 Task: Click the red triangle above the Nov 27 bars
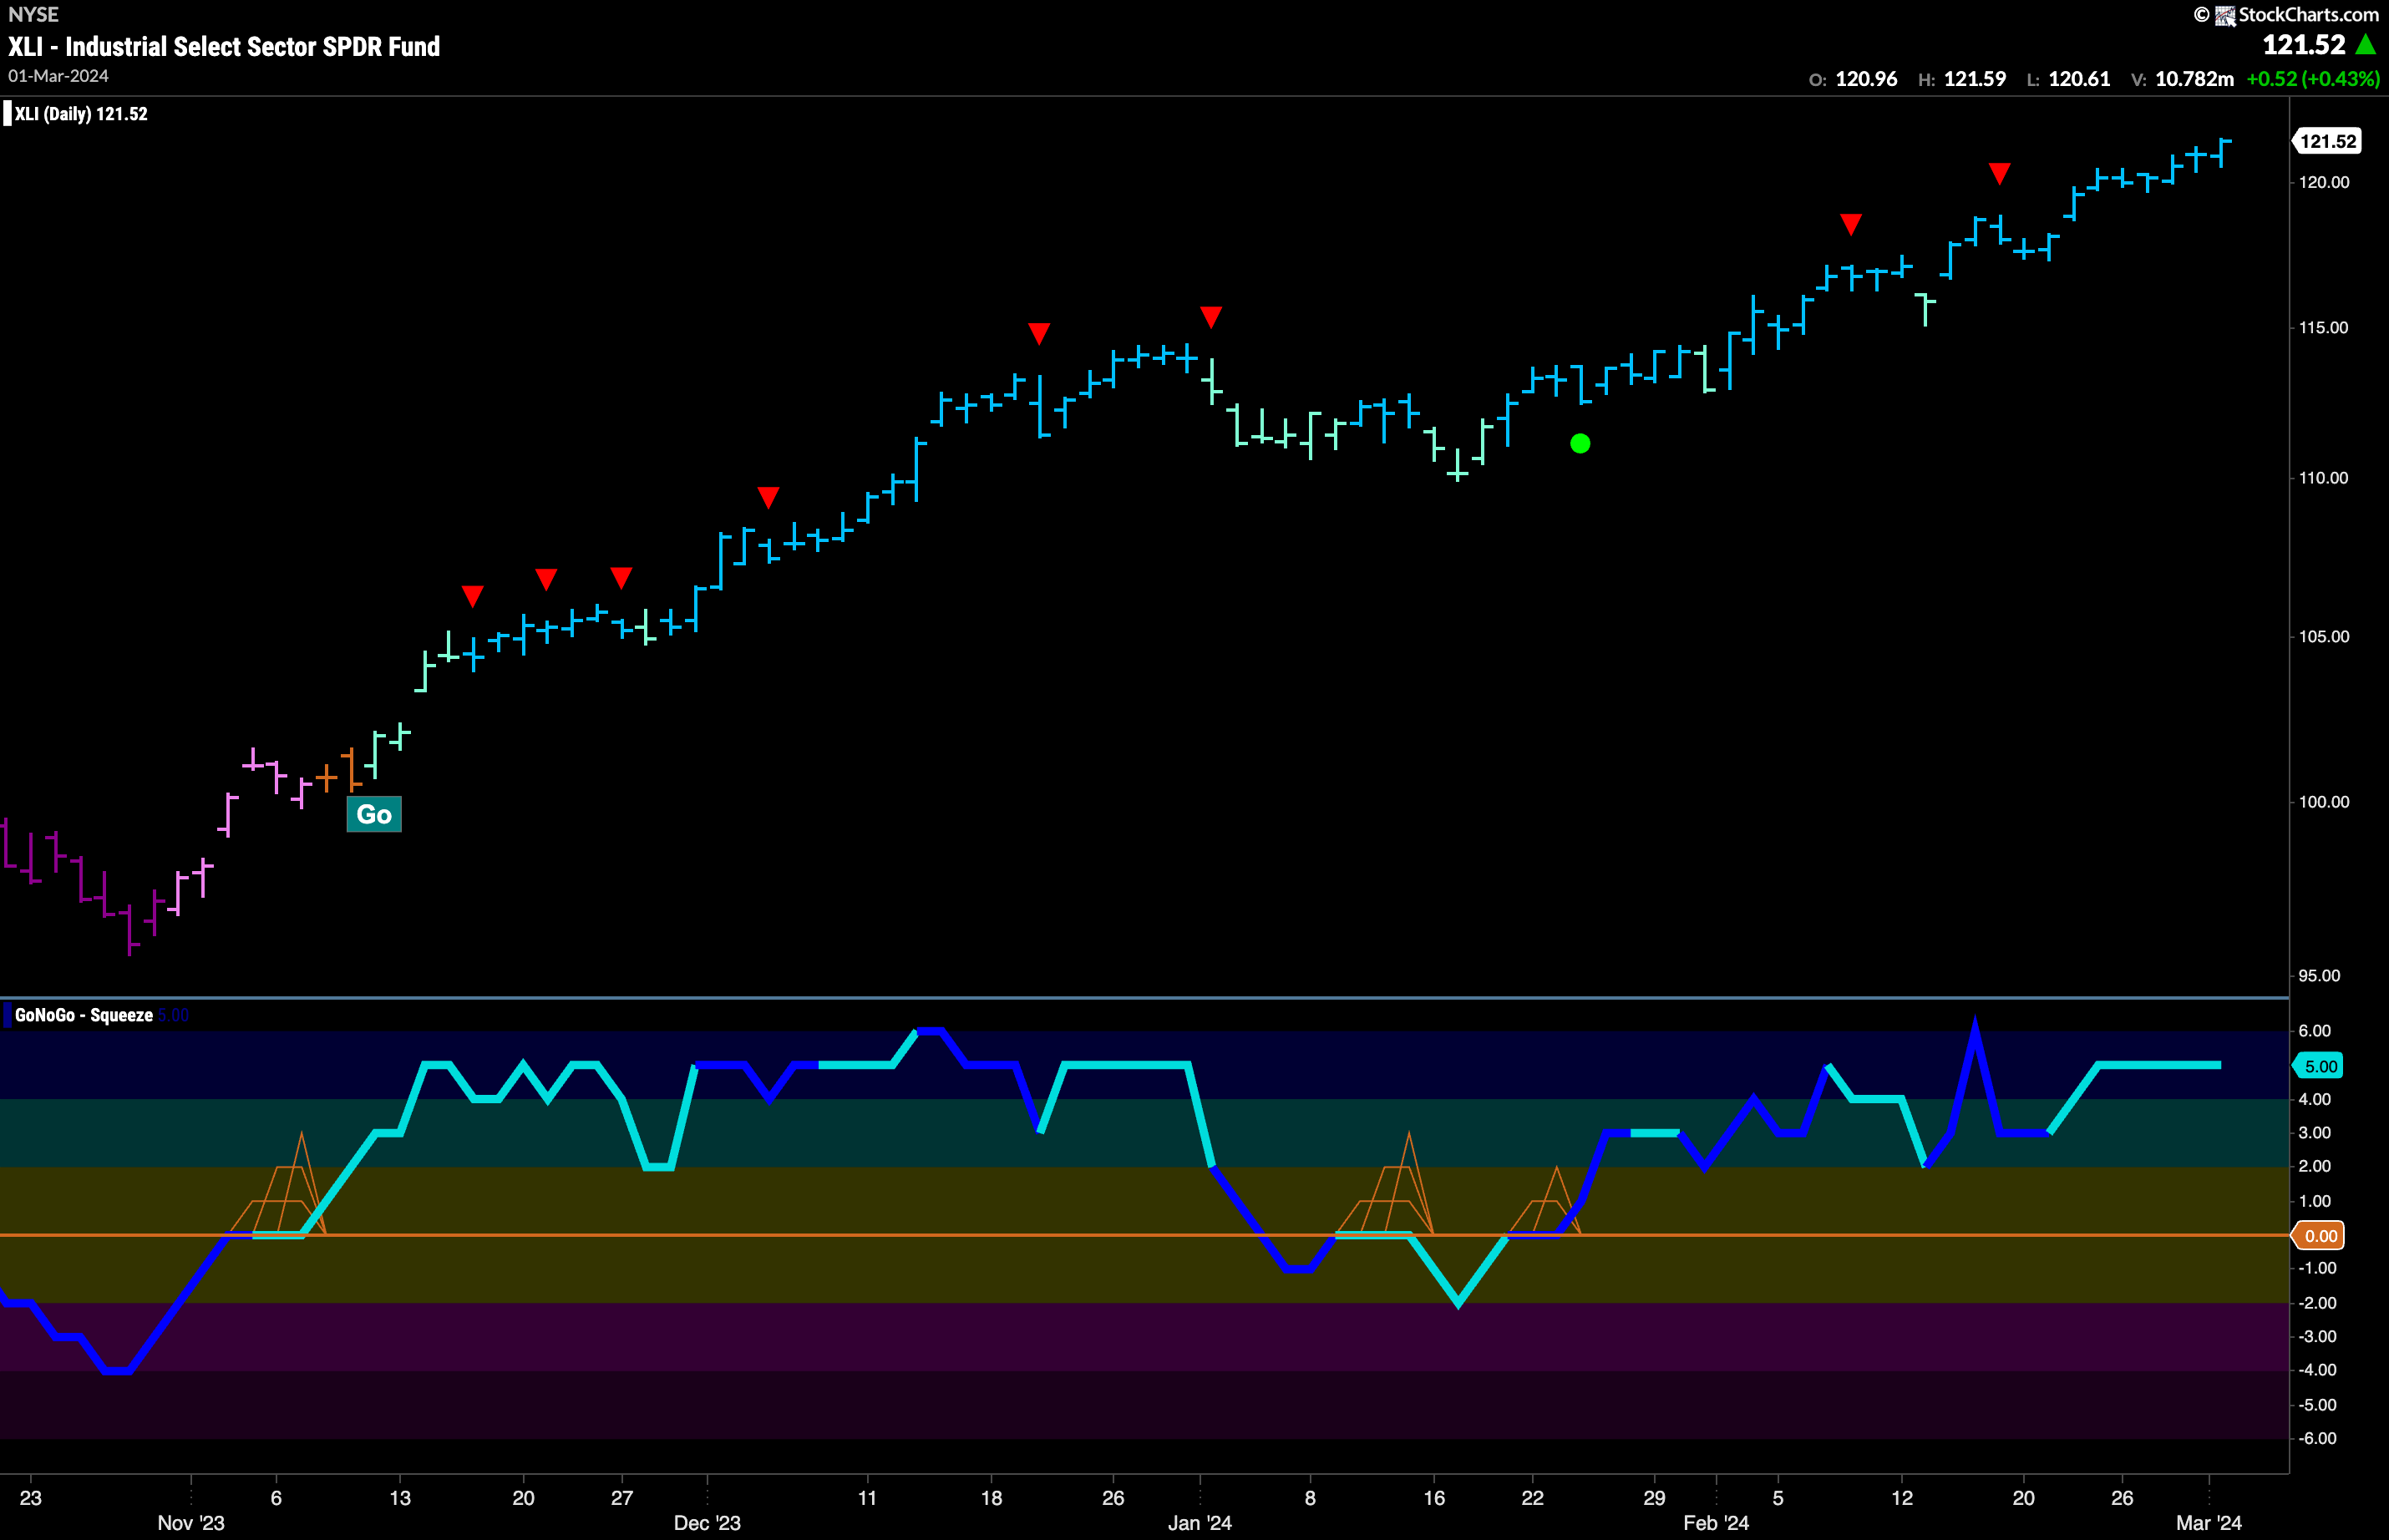(x=621, y=578)
